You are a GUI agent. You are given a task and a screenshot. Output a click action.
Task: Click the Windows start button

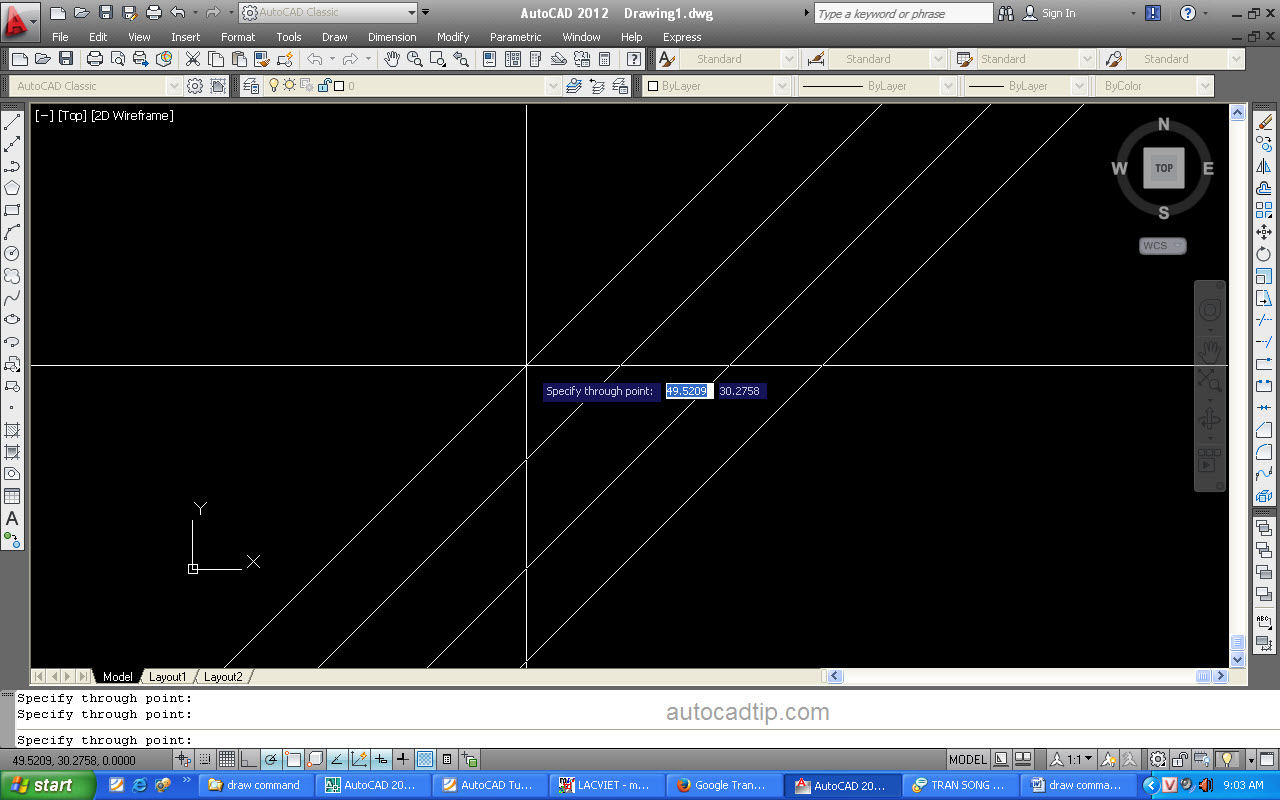tap(48, 785)
